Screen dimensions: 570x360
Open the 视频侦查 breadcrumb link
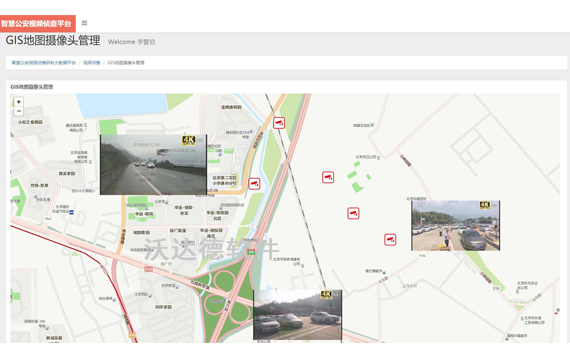[x=92, y=63]
